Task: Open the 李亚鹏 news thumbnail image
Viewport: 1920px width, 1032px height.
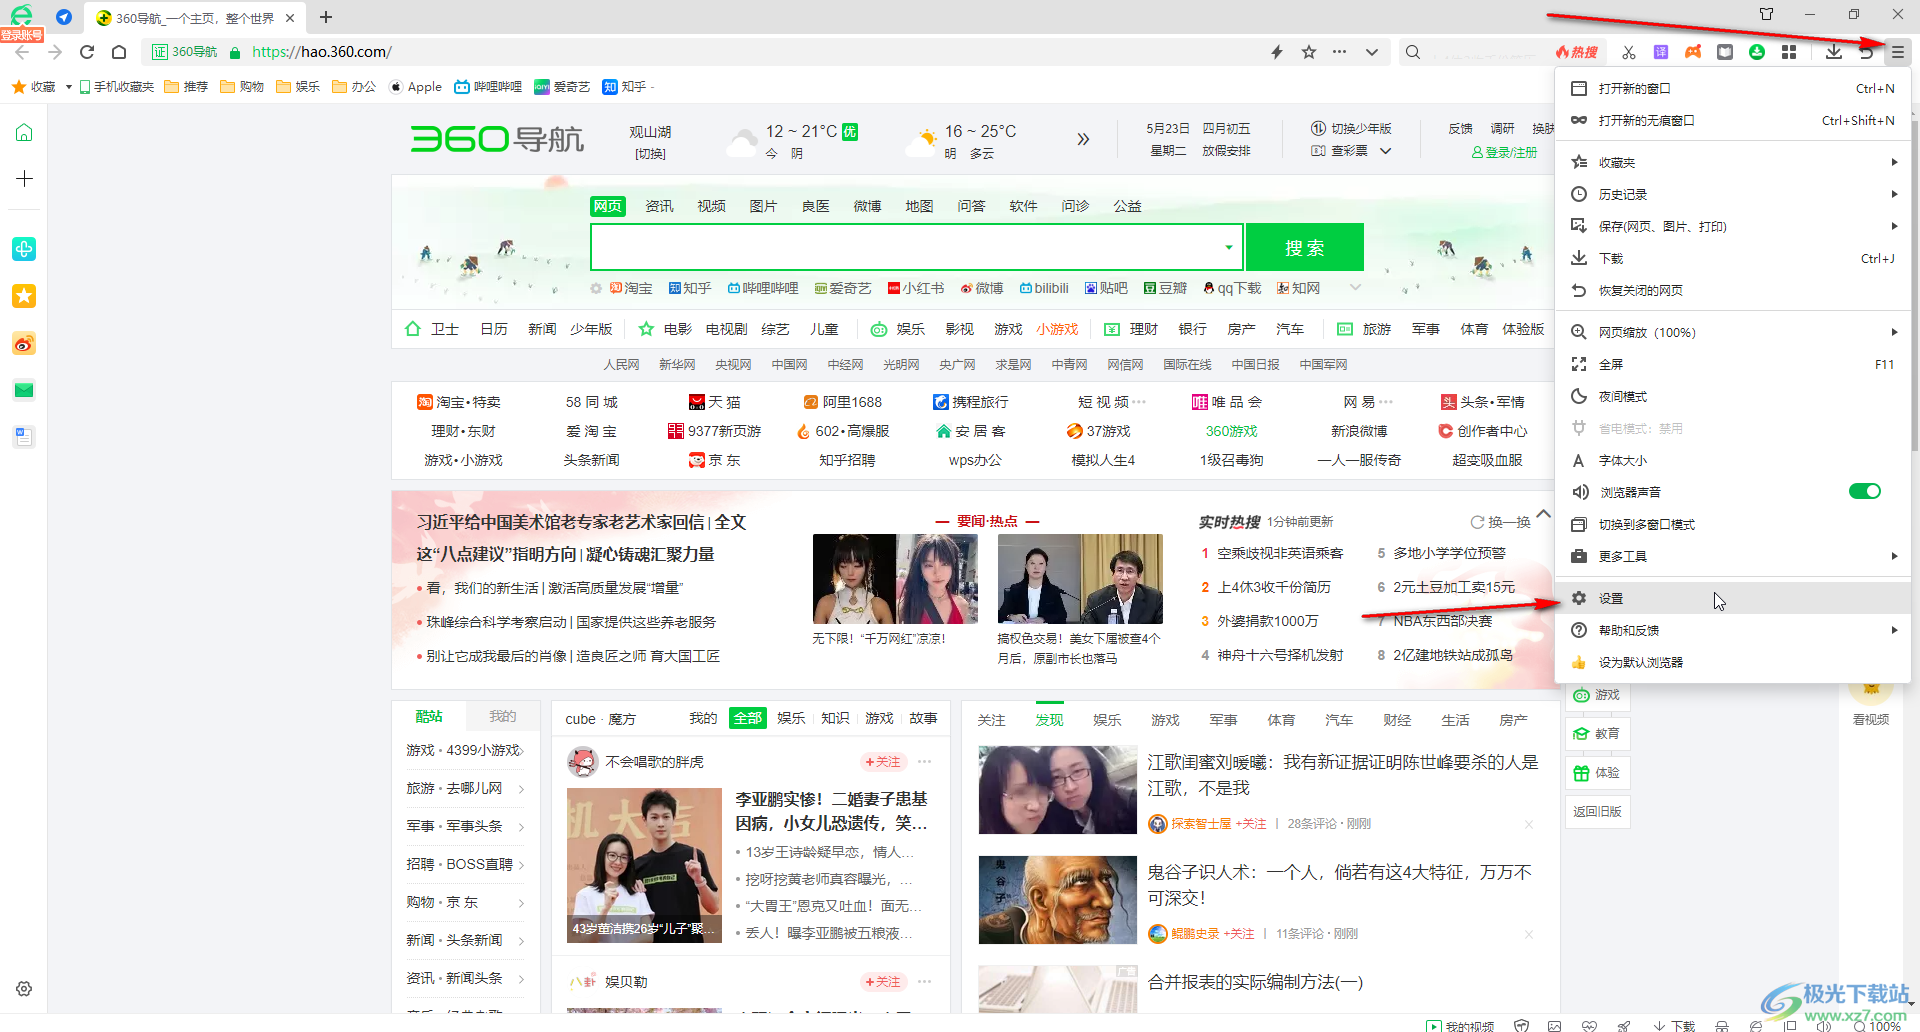Action: pyautogui.click(x=644, y=865)
